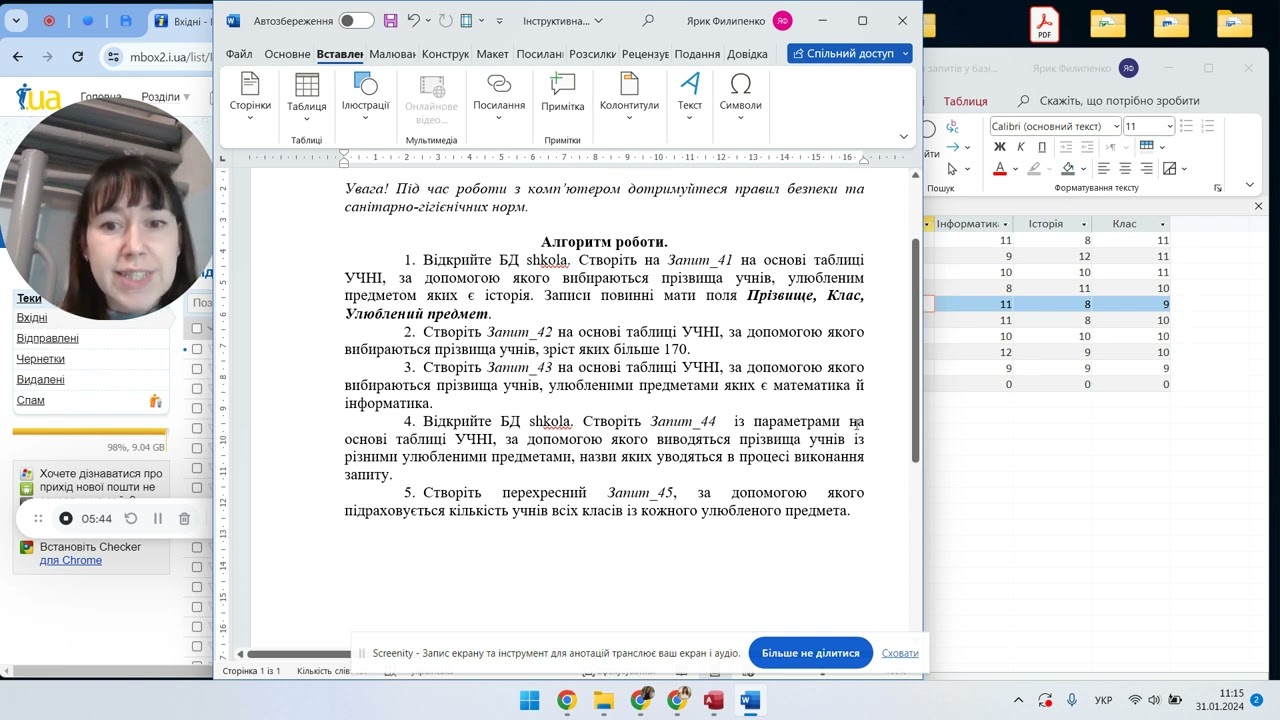Open Спам mail folder link
Viewport: 1280px width, 720px height.
[30, 400]
